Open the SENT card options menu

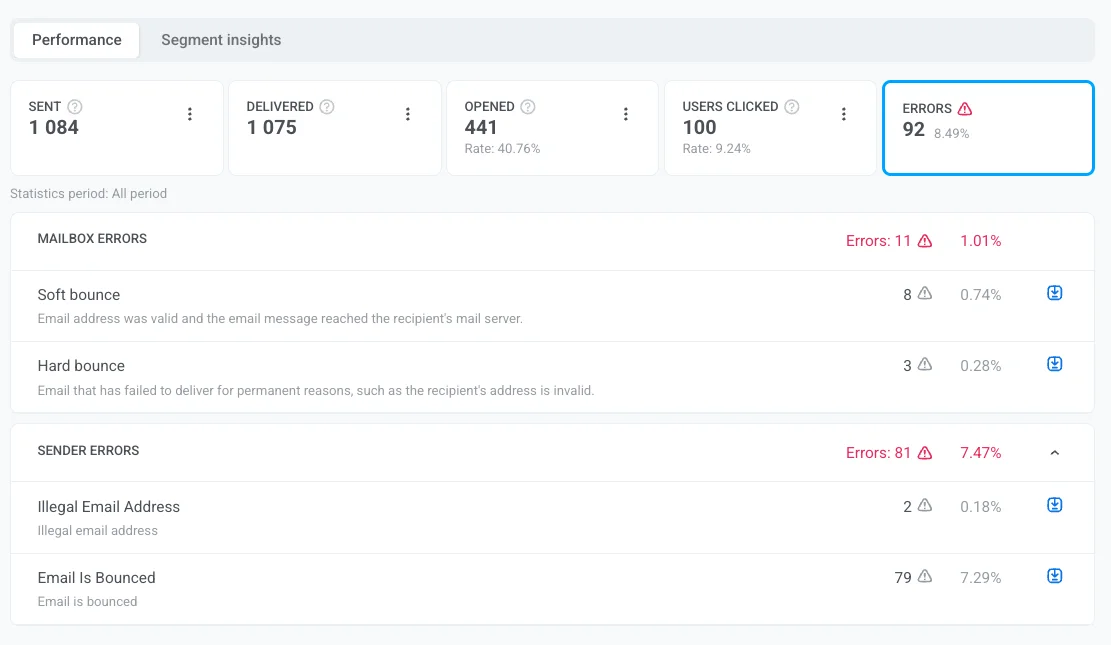click(x=190, y=114)
